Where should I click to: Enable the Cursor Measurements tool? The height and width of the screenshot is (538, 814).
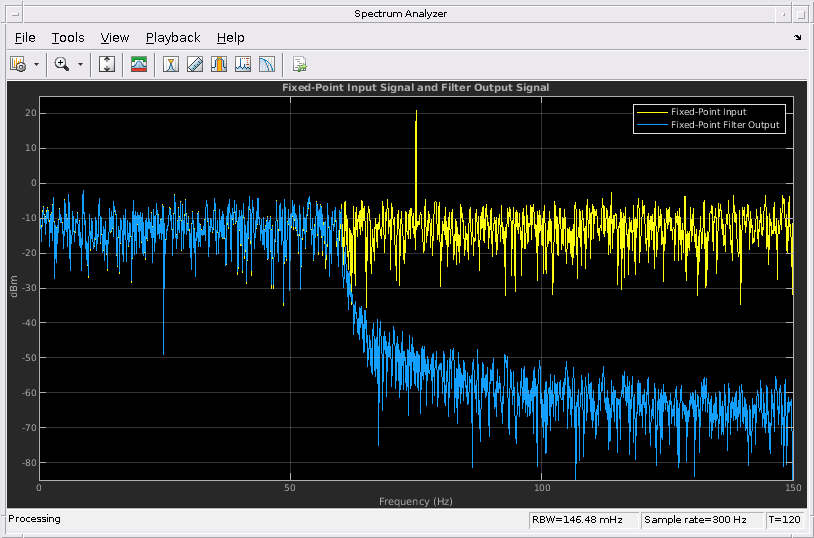click(x=171, y=64)
